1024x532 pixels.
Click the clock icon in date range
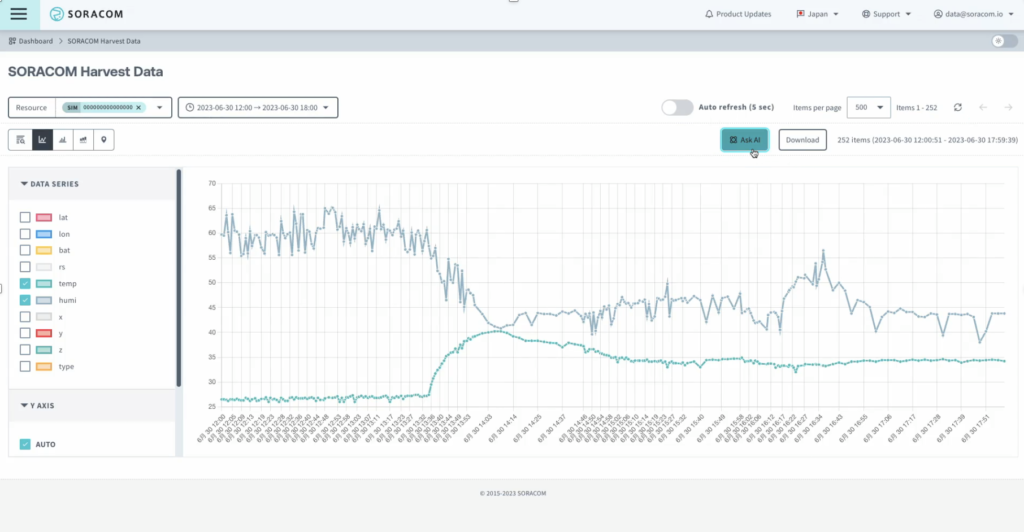pos(189,108)
